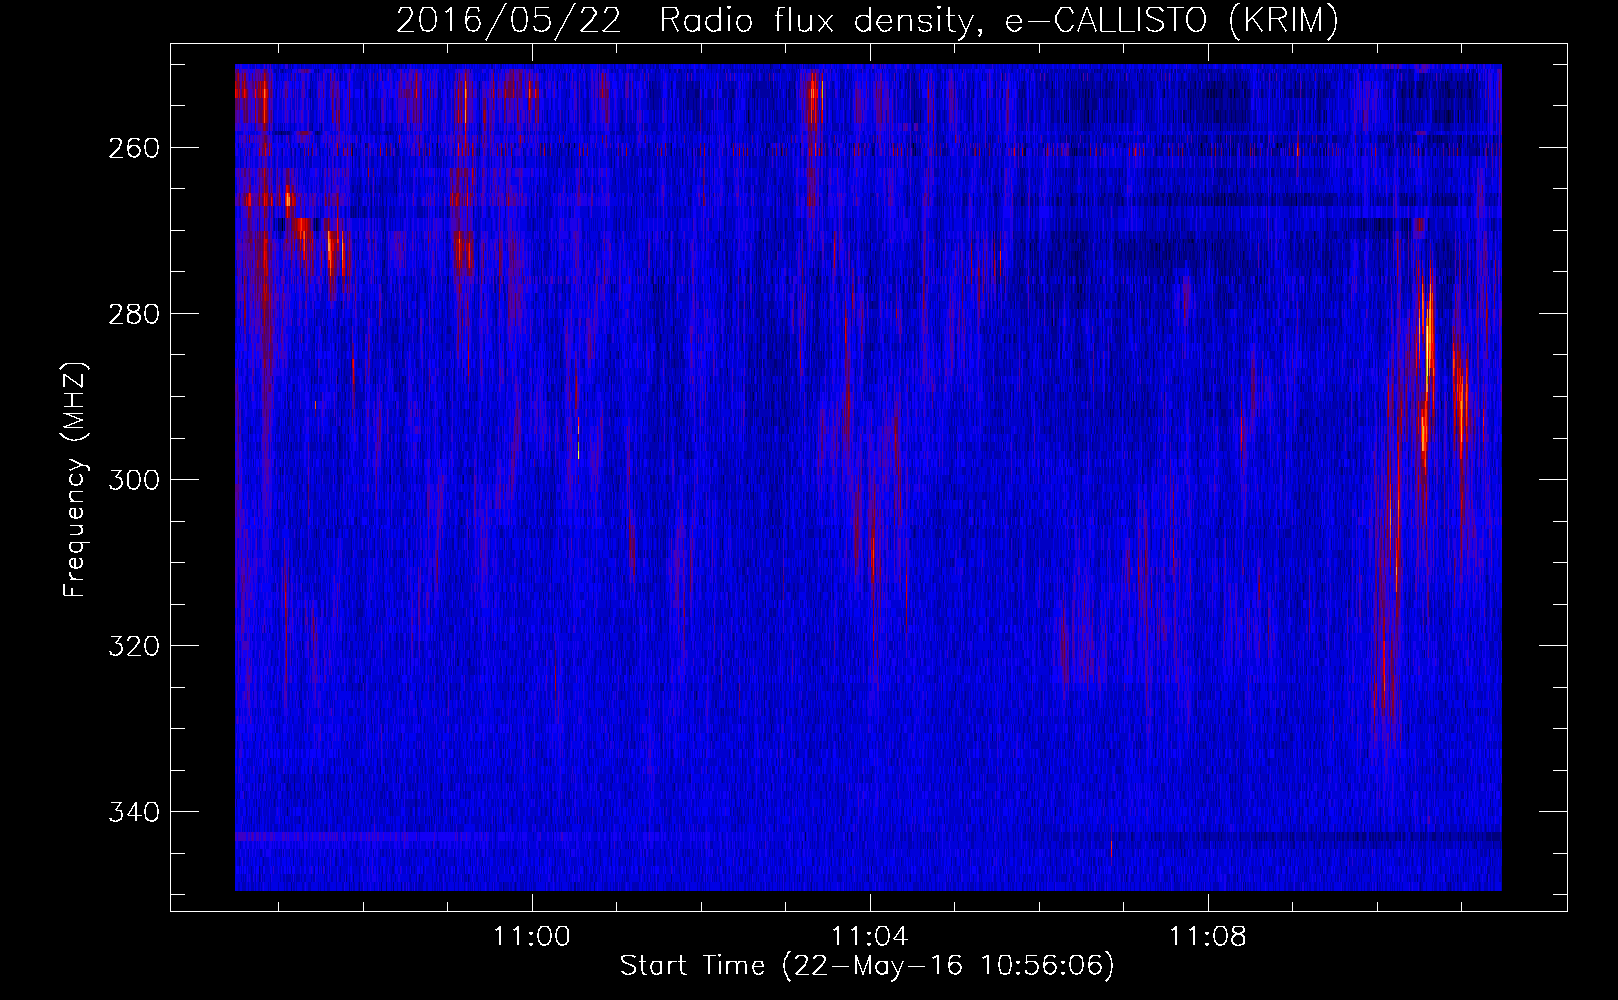Select the 280 frequency tick label
1618x1000 pixels.
[135, 314]
